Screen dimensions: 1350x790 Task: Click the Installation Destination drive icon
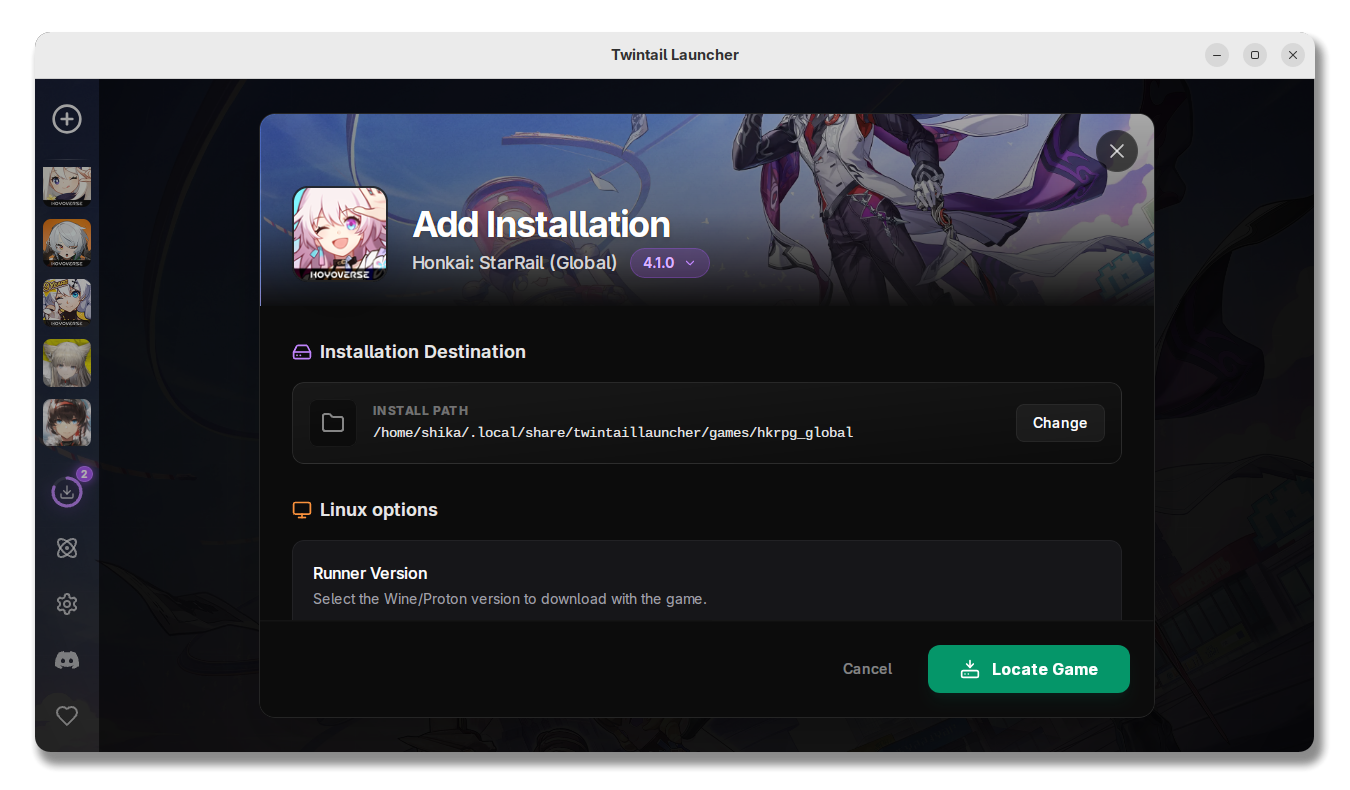click(302, 352)
